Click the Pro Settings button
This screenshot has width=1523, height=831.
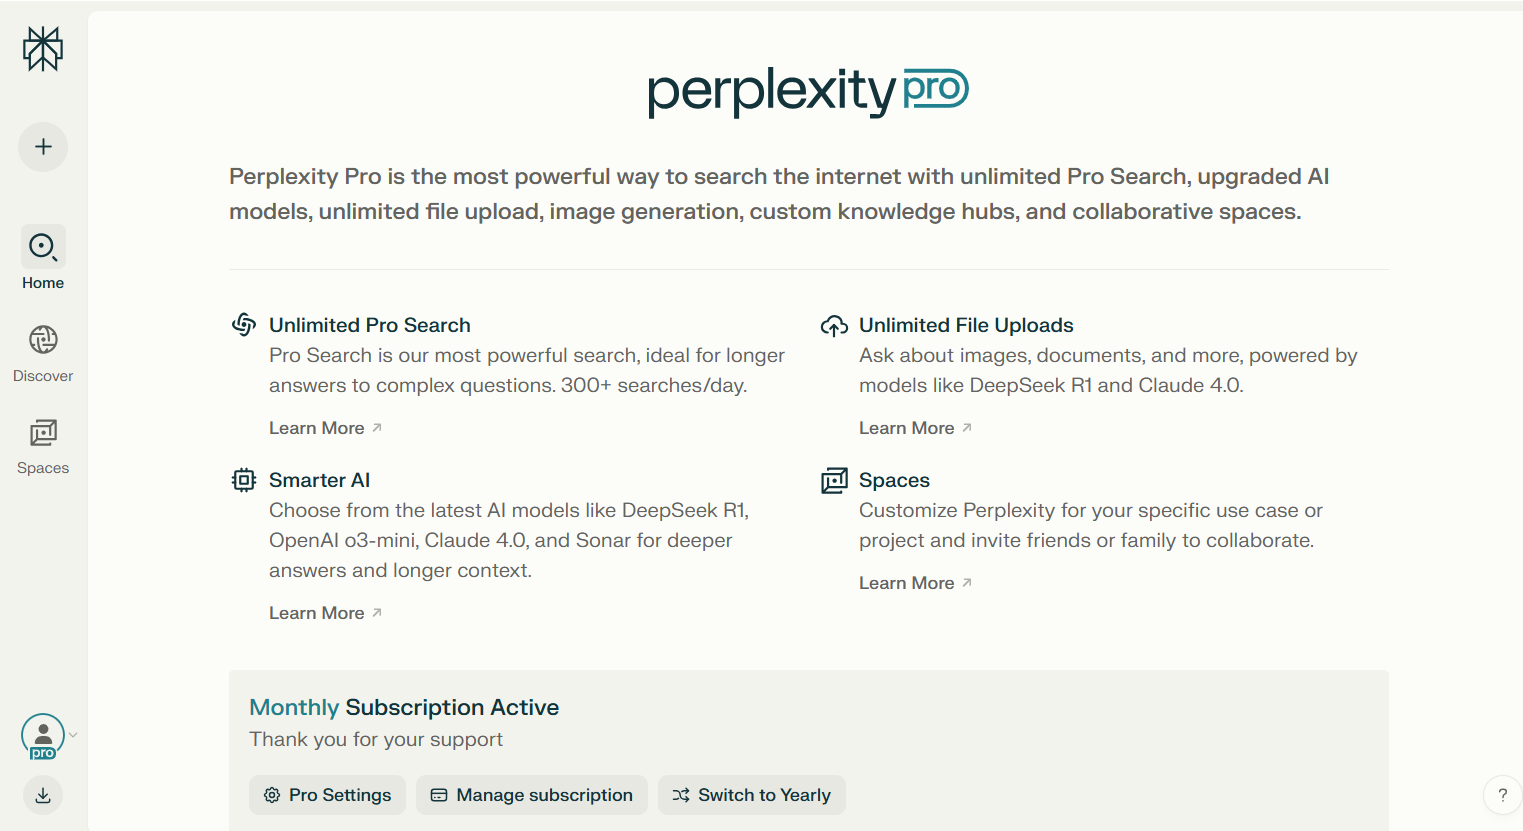coord(327,795)
